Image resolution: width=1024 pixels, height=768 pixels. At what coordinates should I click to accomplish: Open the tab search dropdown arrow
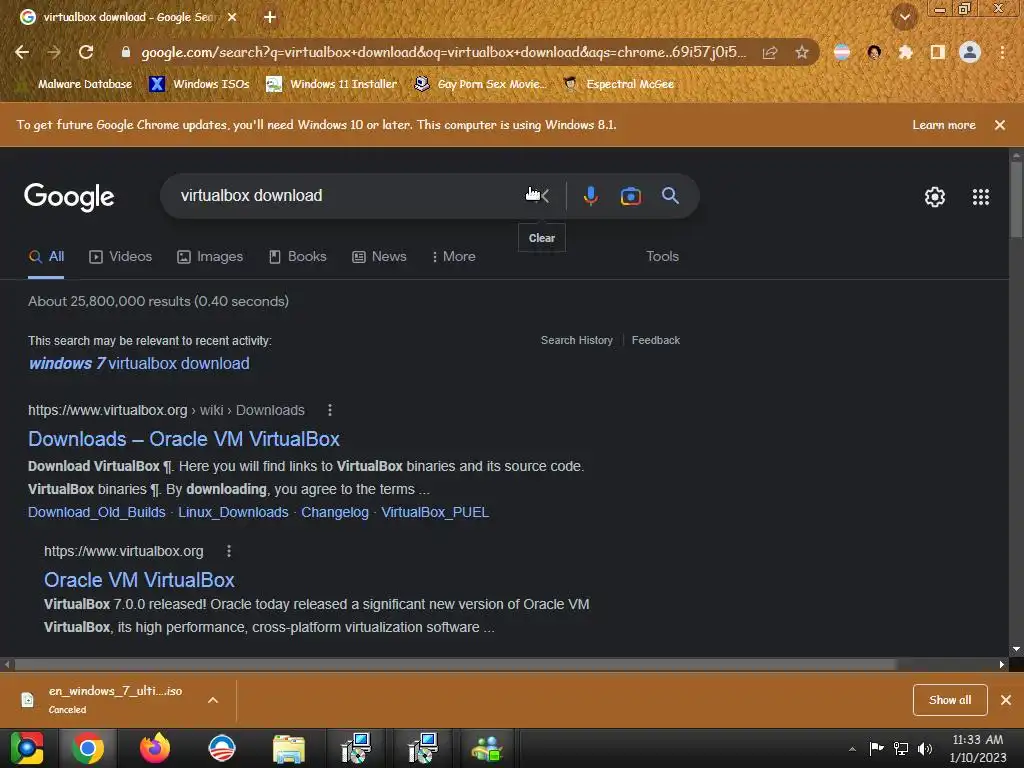click(x=904, y=17)
